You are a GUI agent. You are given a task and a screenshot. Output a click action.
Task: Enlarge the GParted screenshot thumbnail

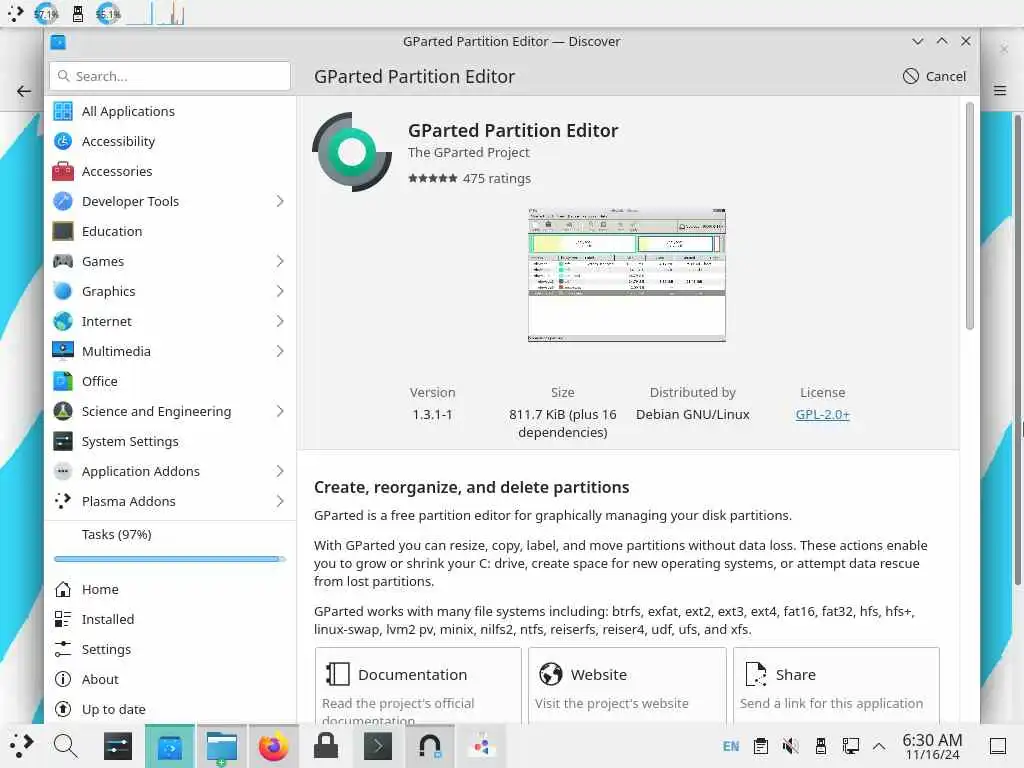[626, 275]
